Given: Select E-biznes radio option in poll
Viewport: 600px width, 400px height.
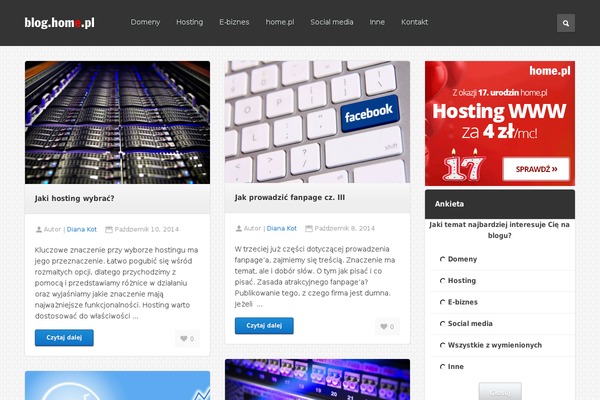Looking at the screenshot, I should pyautogui.click(x=442, y=302).
